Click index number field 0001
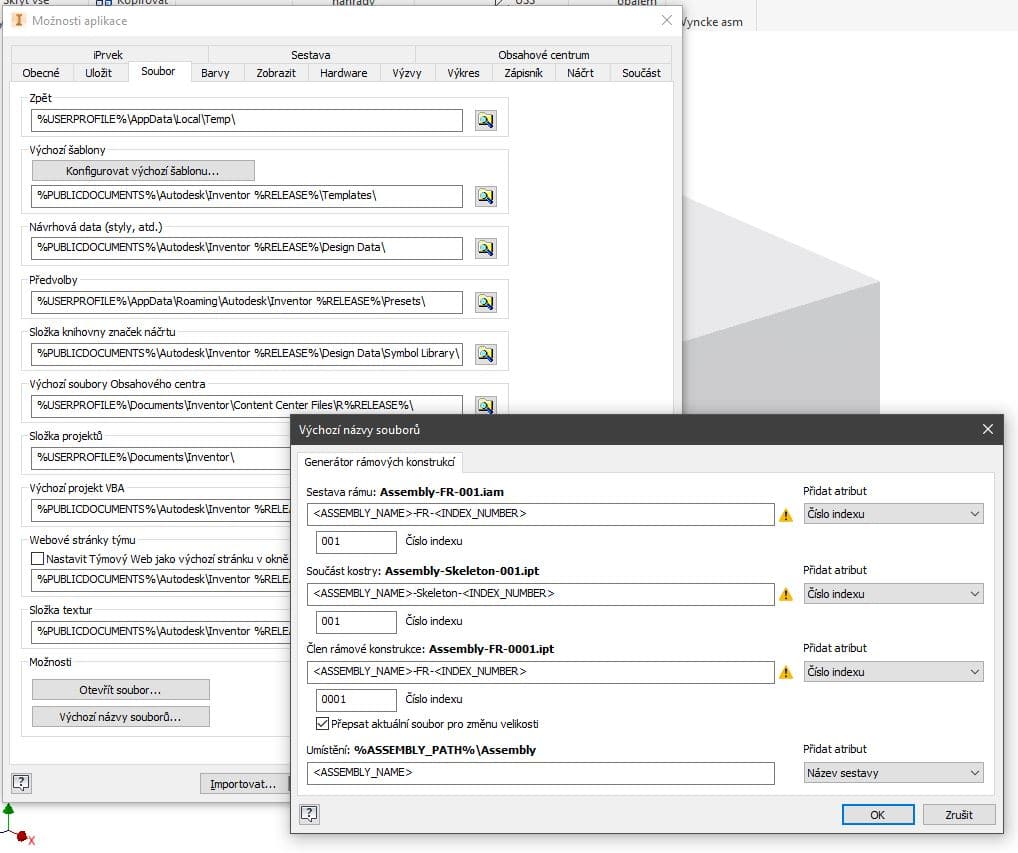The height and width of the screenshot is (853, 1018). point(356,699)
